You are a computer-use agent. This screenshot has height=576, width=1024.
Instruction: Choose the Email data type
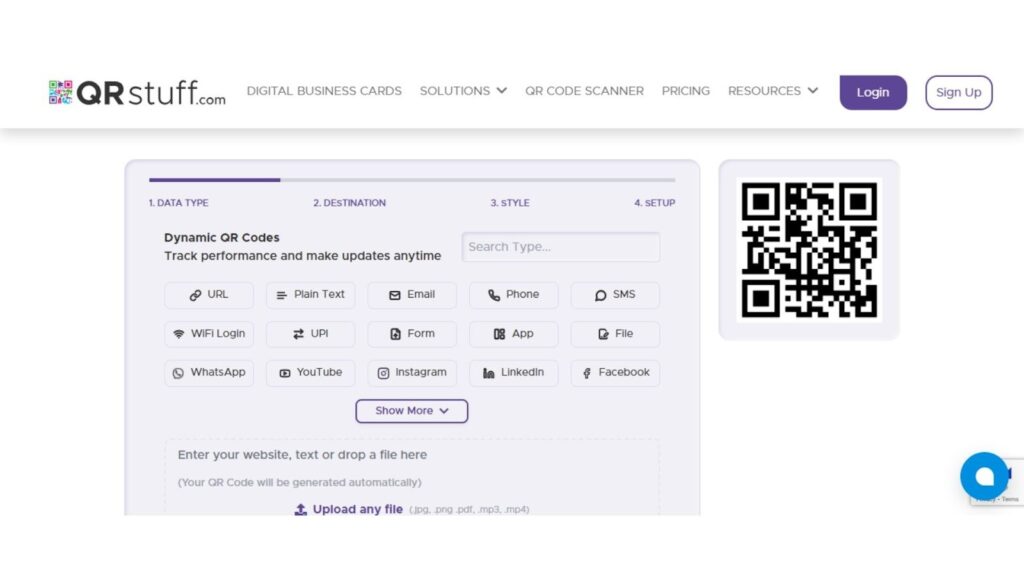click(x=411, y=295)
